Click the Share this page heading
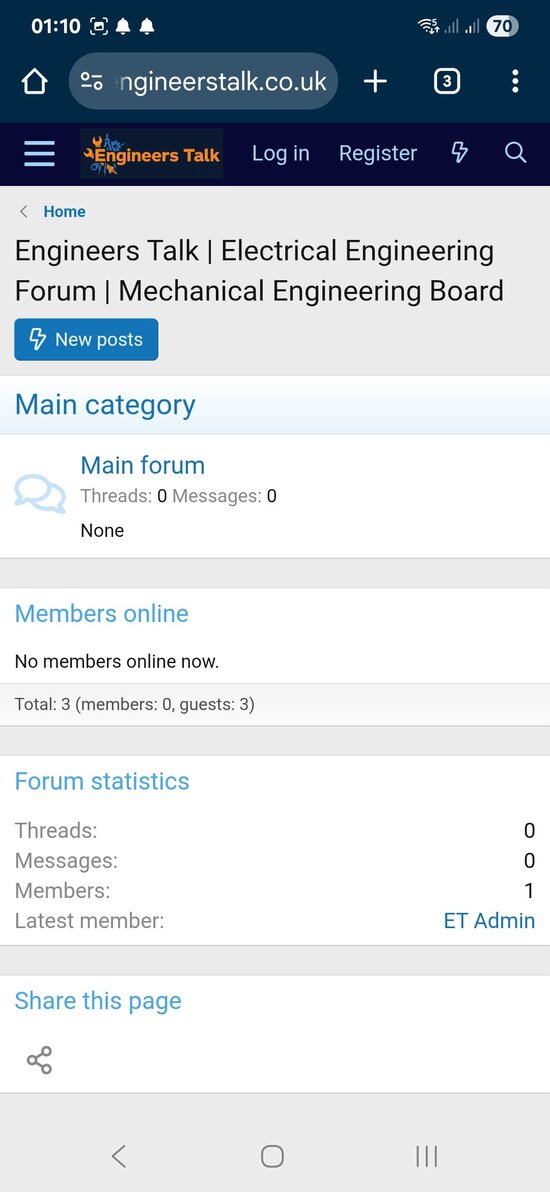This screenshot has width=550, height=1192. pyautogui.click(x=98, y=1000)
